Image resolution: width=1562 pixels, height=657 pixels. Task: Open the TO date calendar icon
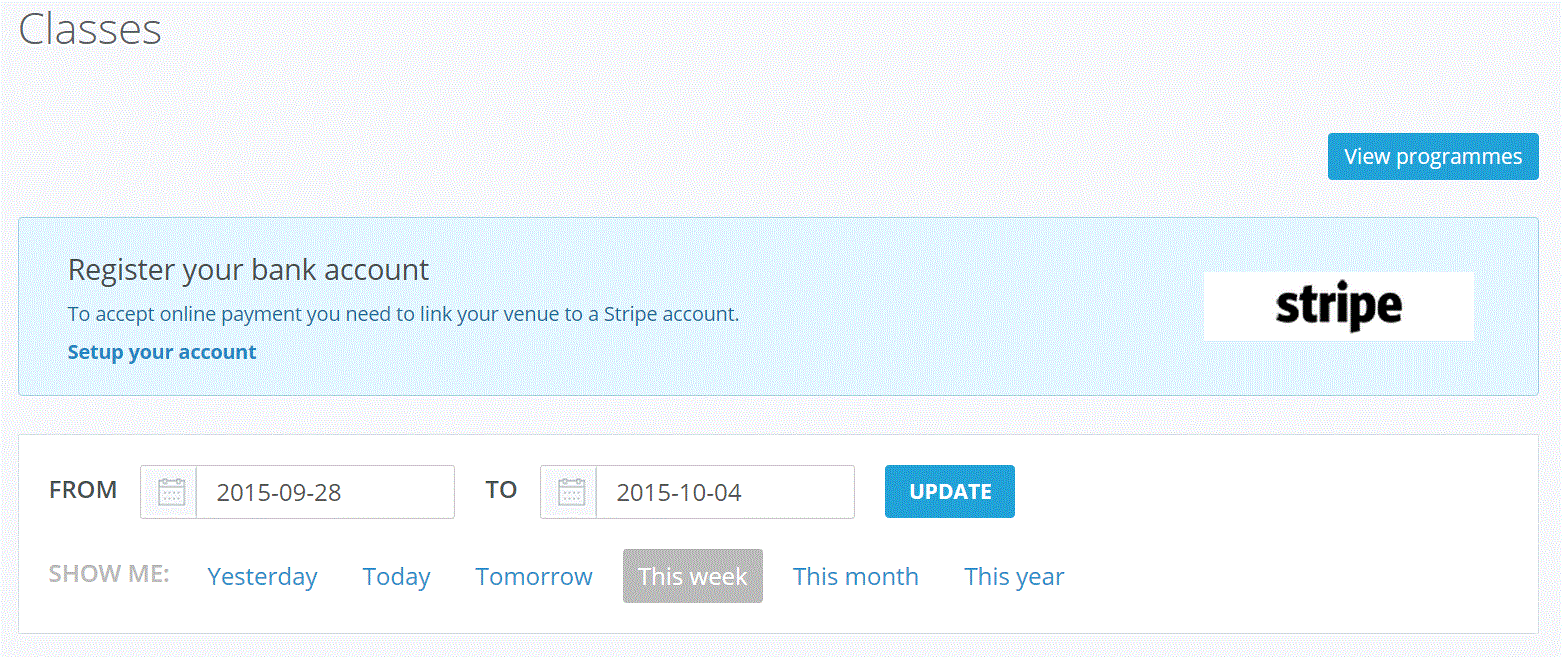coord(570,492)
